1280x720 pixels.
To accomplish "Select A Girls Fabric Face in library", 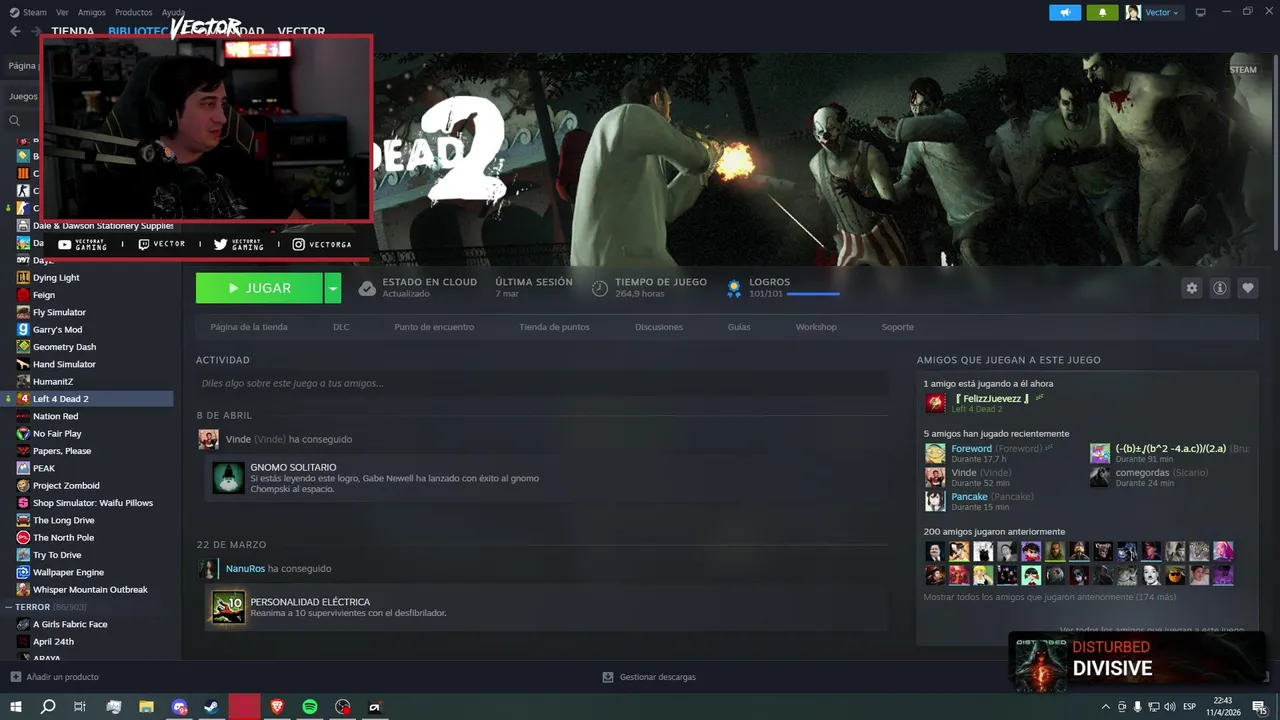I will 70,624.
